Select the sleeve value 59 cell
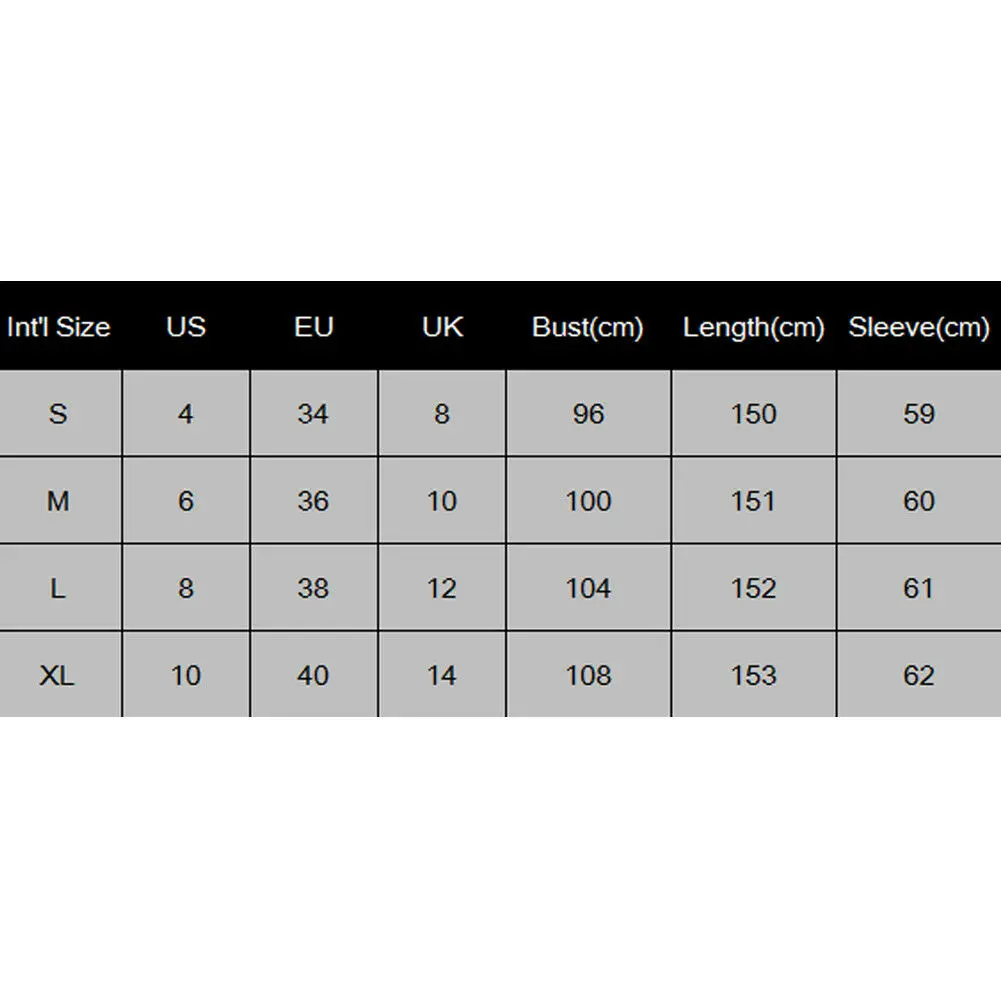 [918, 414]
